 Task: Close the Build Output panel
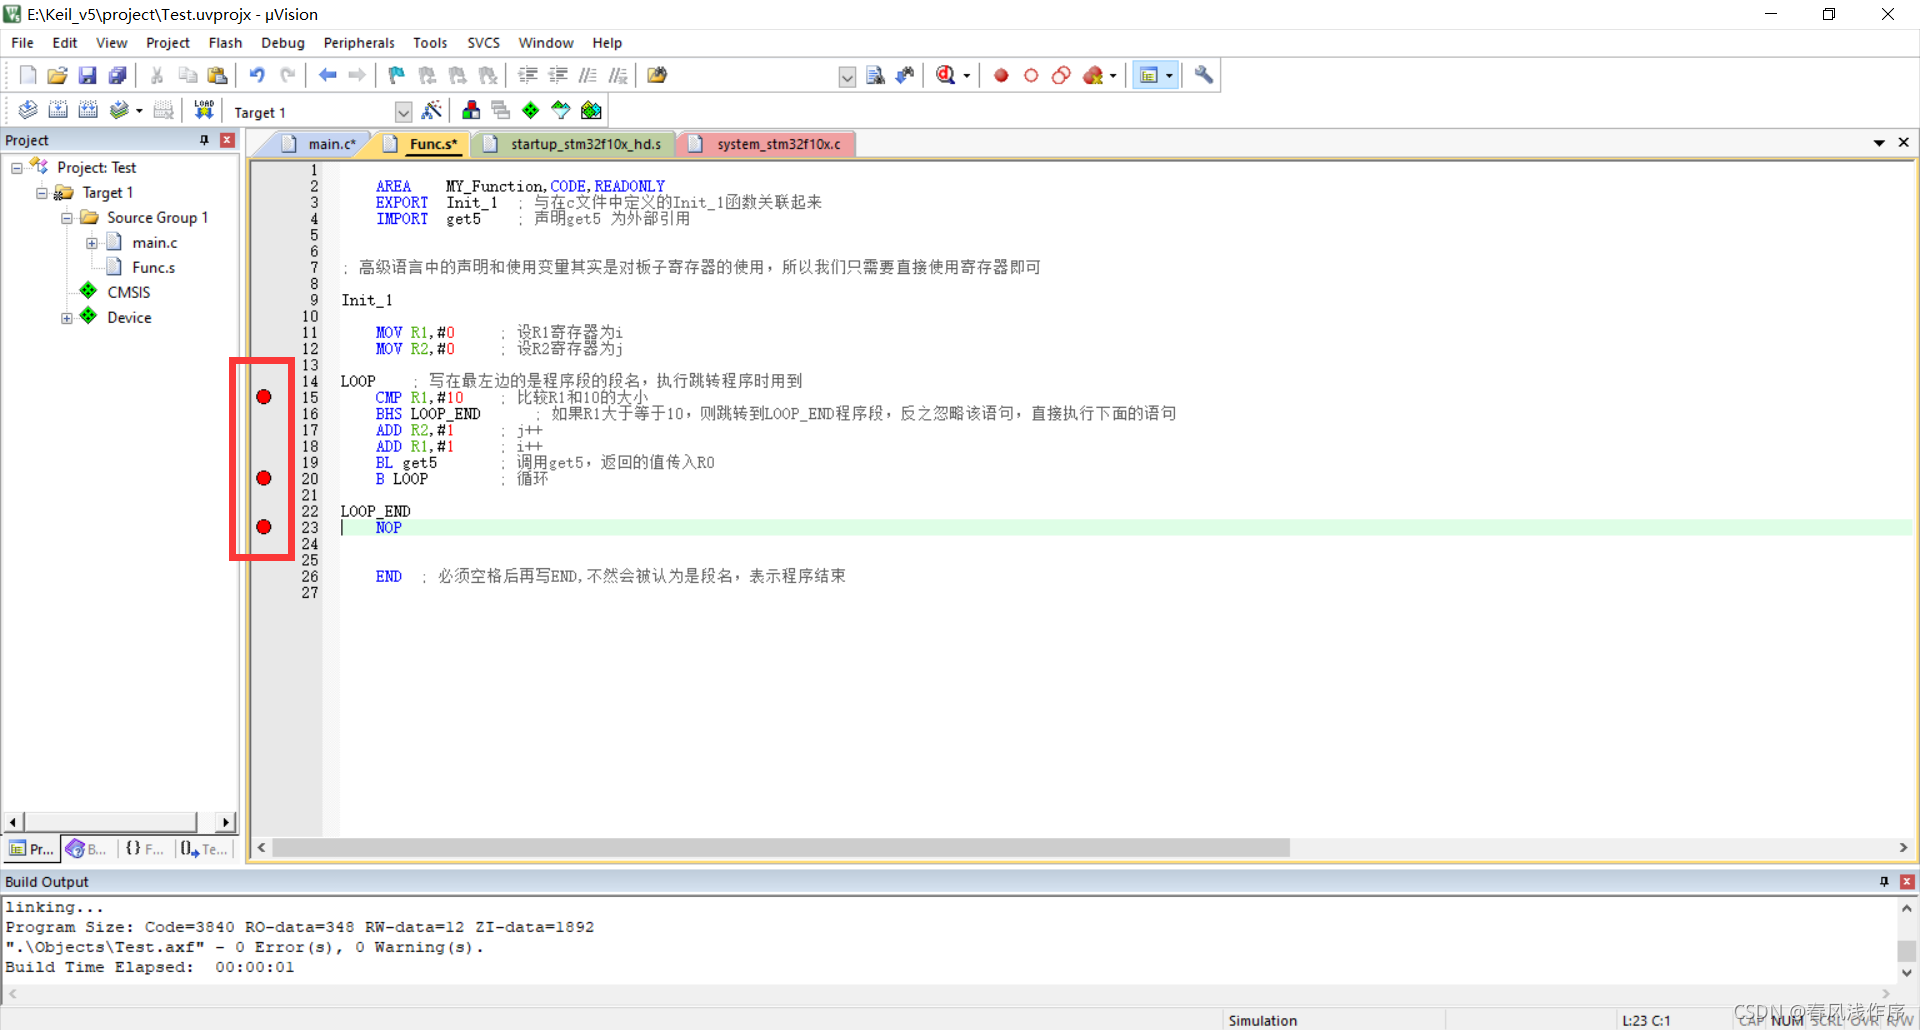coord(1907,882)
